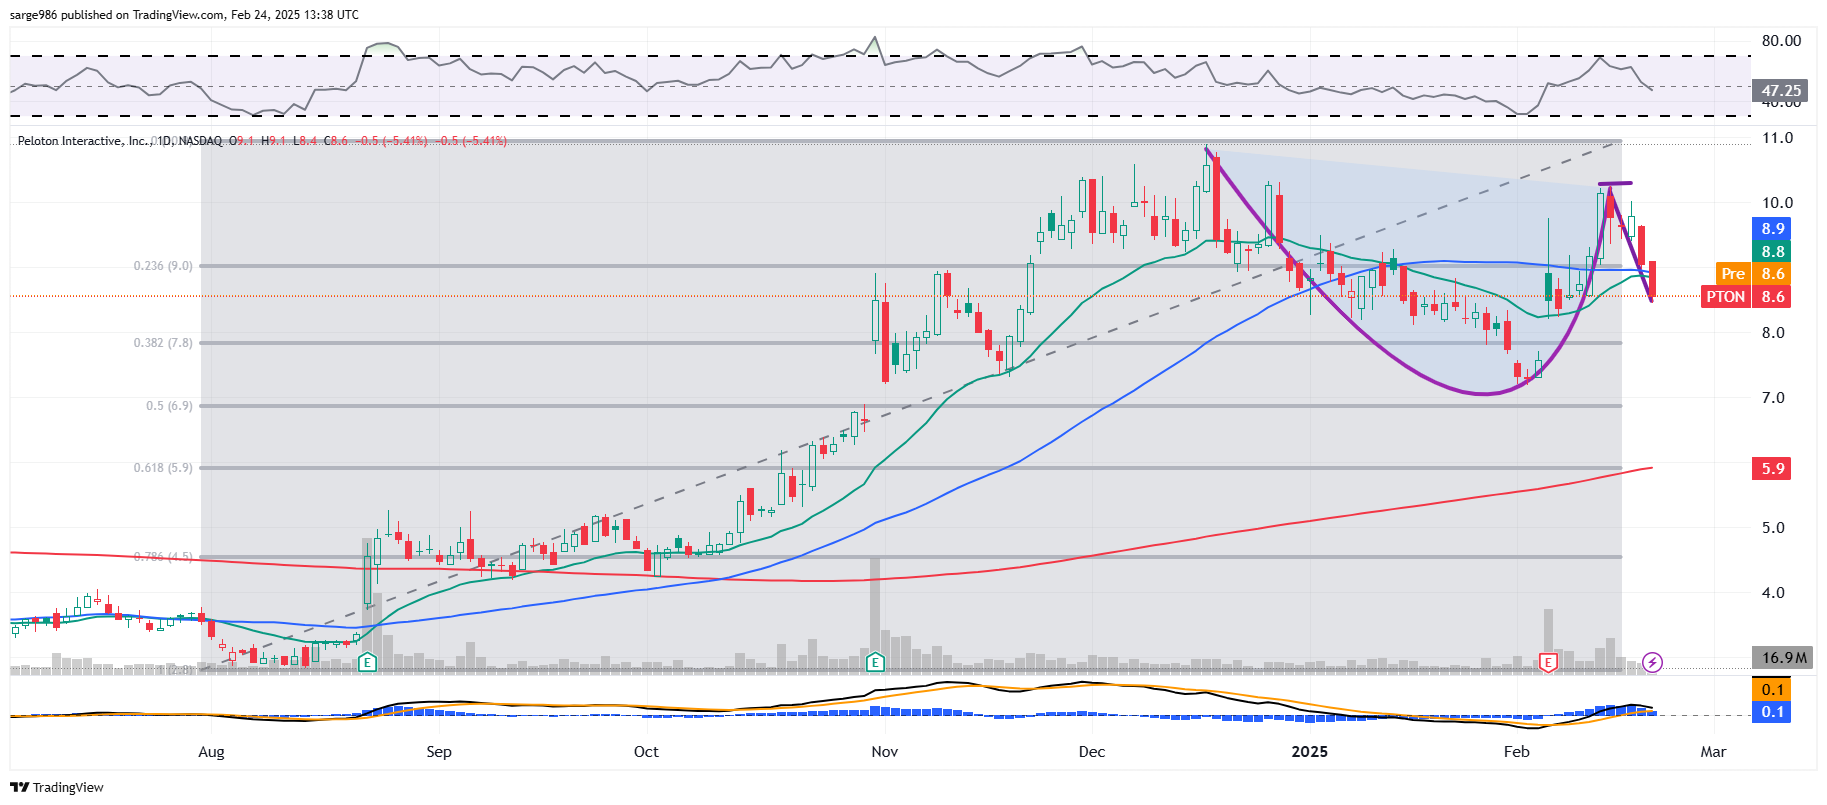The height and width of the screenshot is (805, 1827).
Task: Click the blue 8.9 moving average price label
Action: click(x=1773, y=229)
